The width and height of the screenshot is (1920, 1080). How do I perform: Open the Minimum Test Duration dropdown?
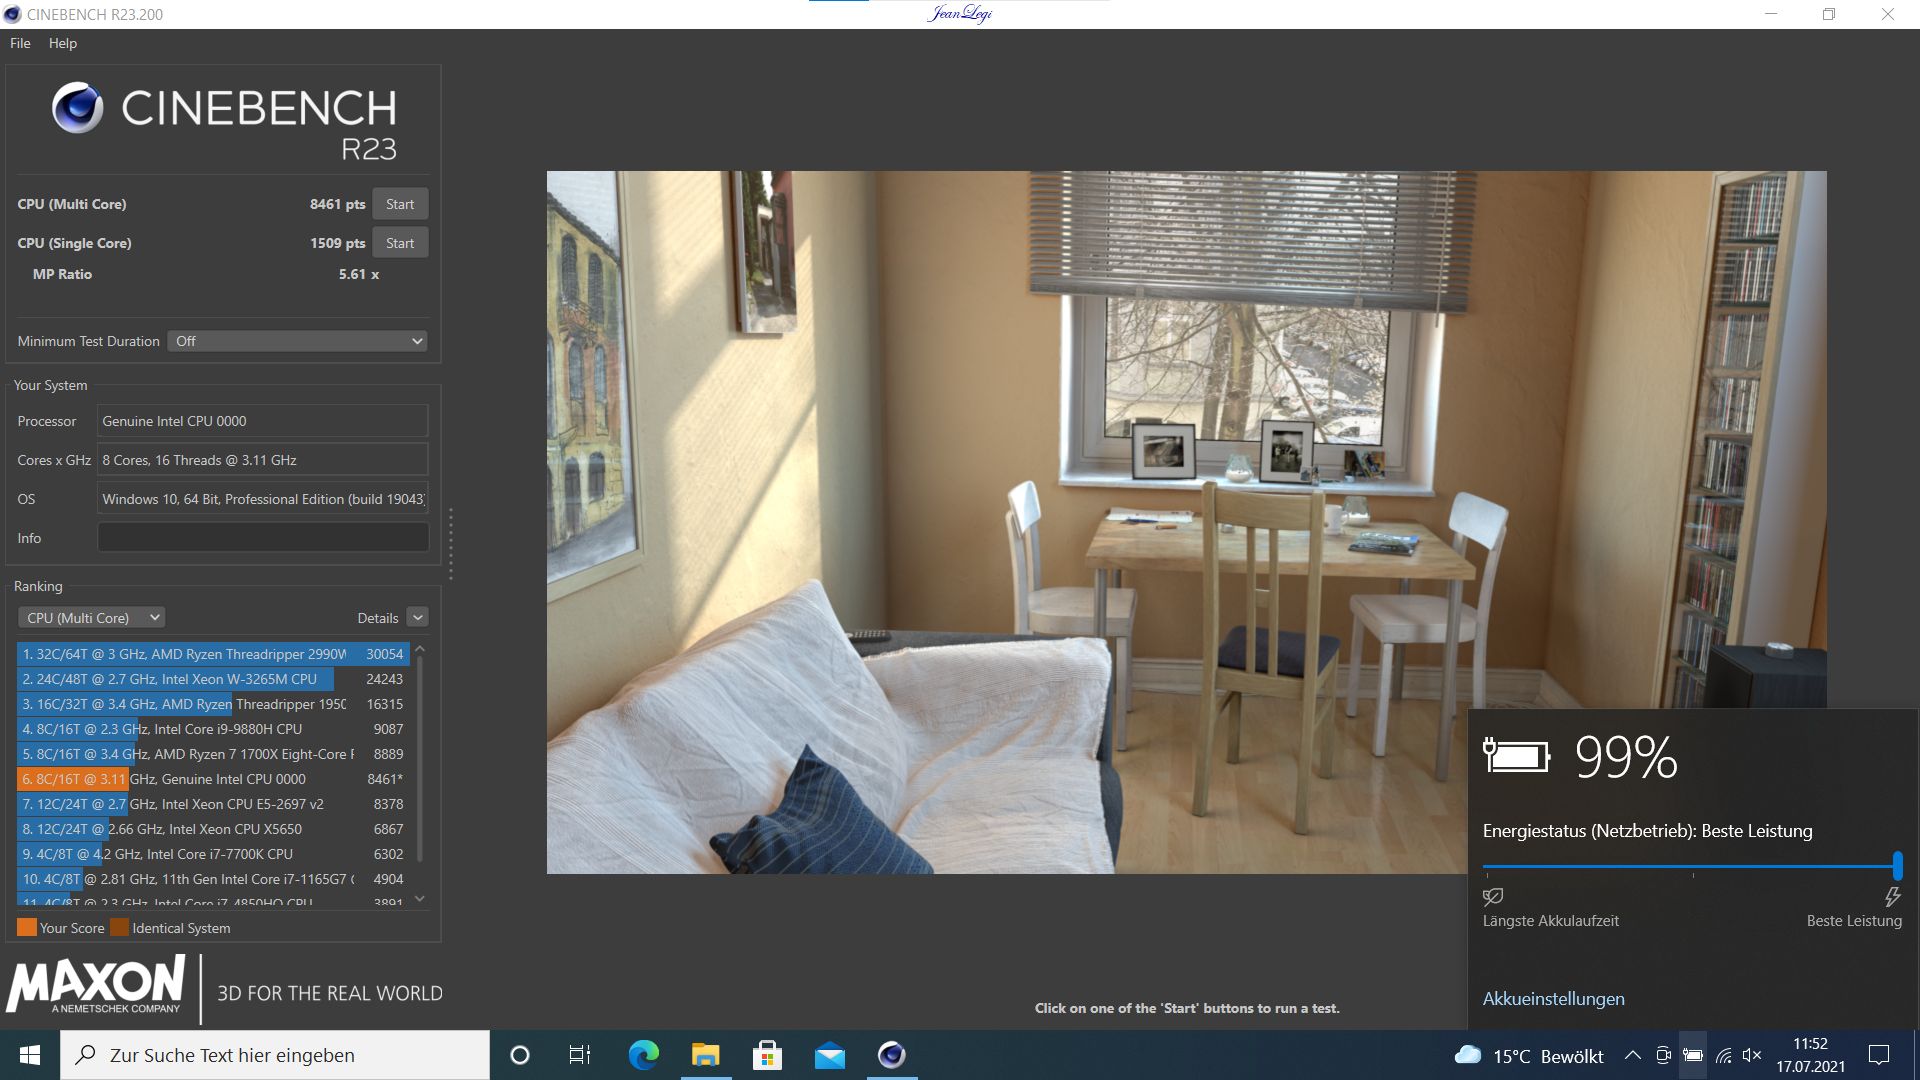click(x=296, y=341)
